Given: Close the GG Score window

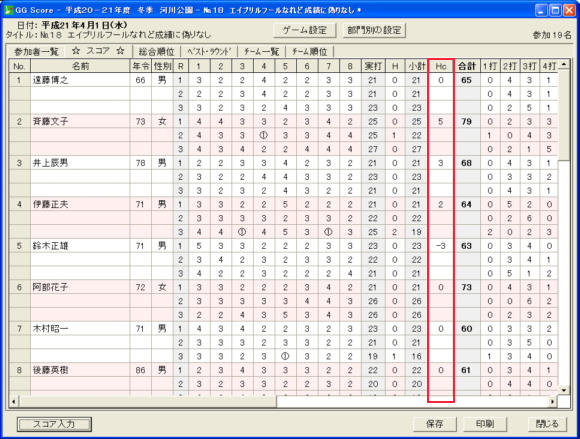Looking at the screenshot, I should 569,10.
